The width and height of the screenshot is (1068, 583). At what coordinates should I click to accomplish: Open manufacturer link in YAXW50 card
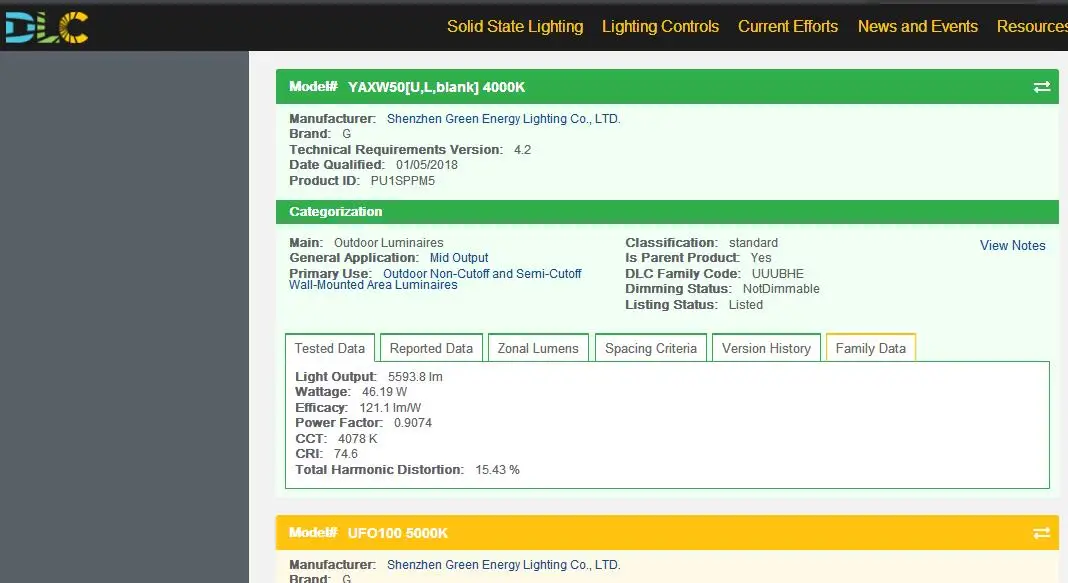pyautogui.click(x=503, y=119)
